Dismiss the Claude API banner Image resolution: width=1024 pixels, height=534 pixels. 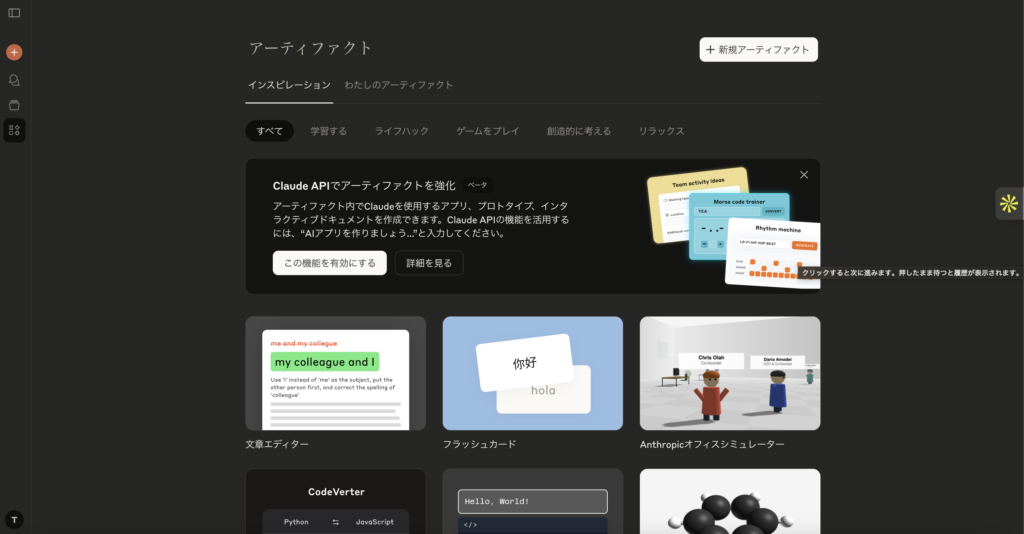pos(804,175)
